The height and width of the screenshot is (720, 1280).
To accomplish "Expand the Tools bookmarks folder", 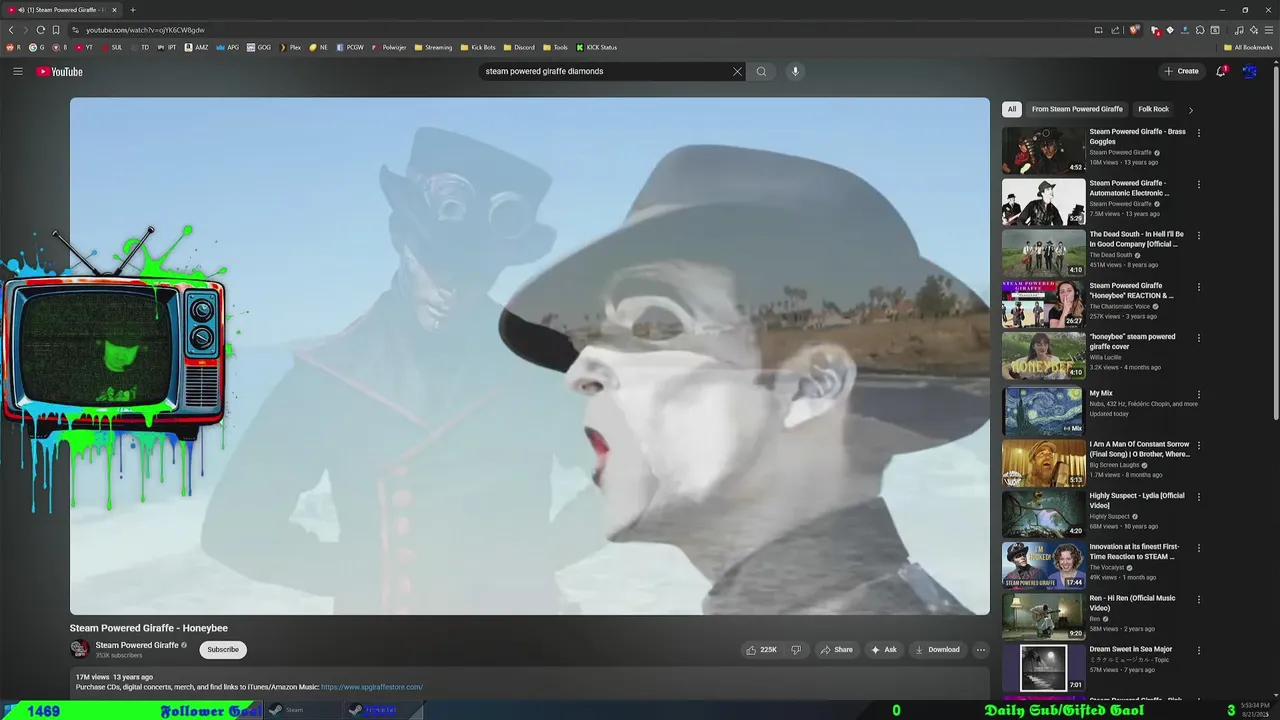I will tap(555, 47).
